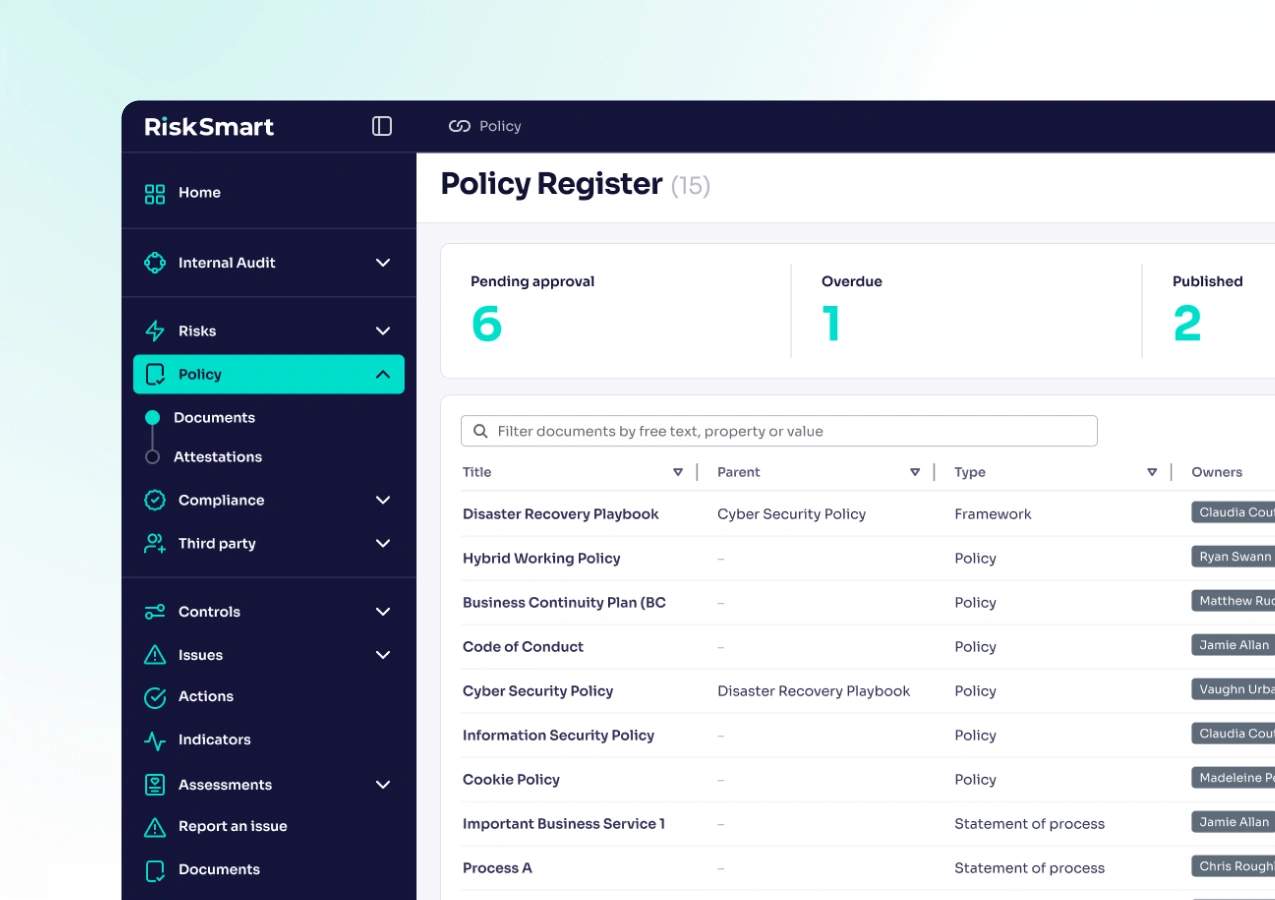This screenshot has height=900, width=1275.
Task: Click the Ryan Swann owner tag
Action: coord(1234,557)
